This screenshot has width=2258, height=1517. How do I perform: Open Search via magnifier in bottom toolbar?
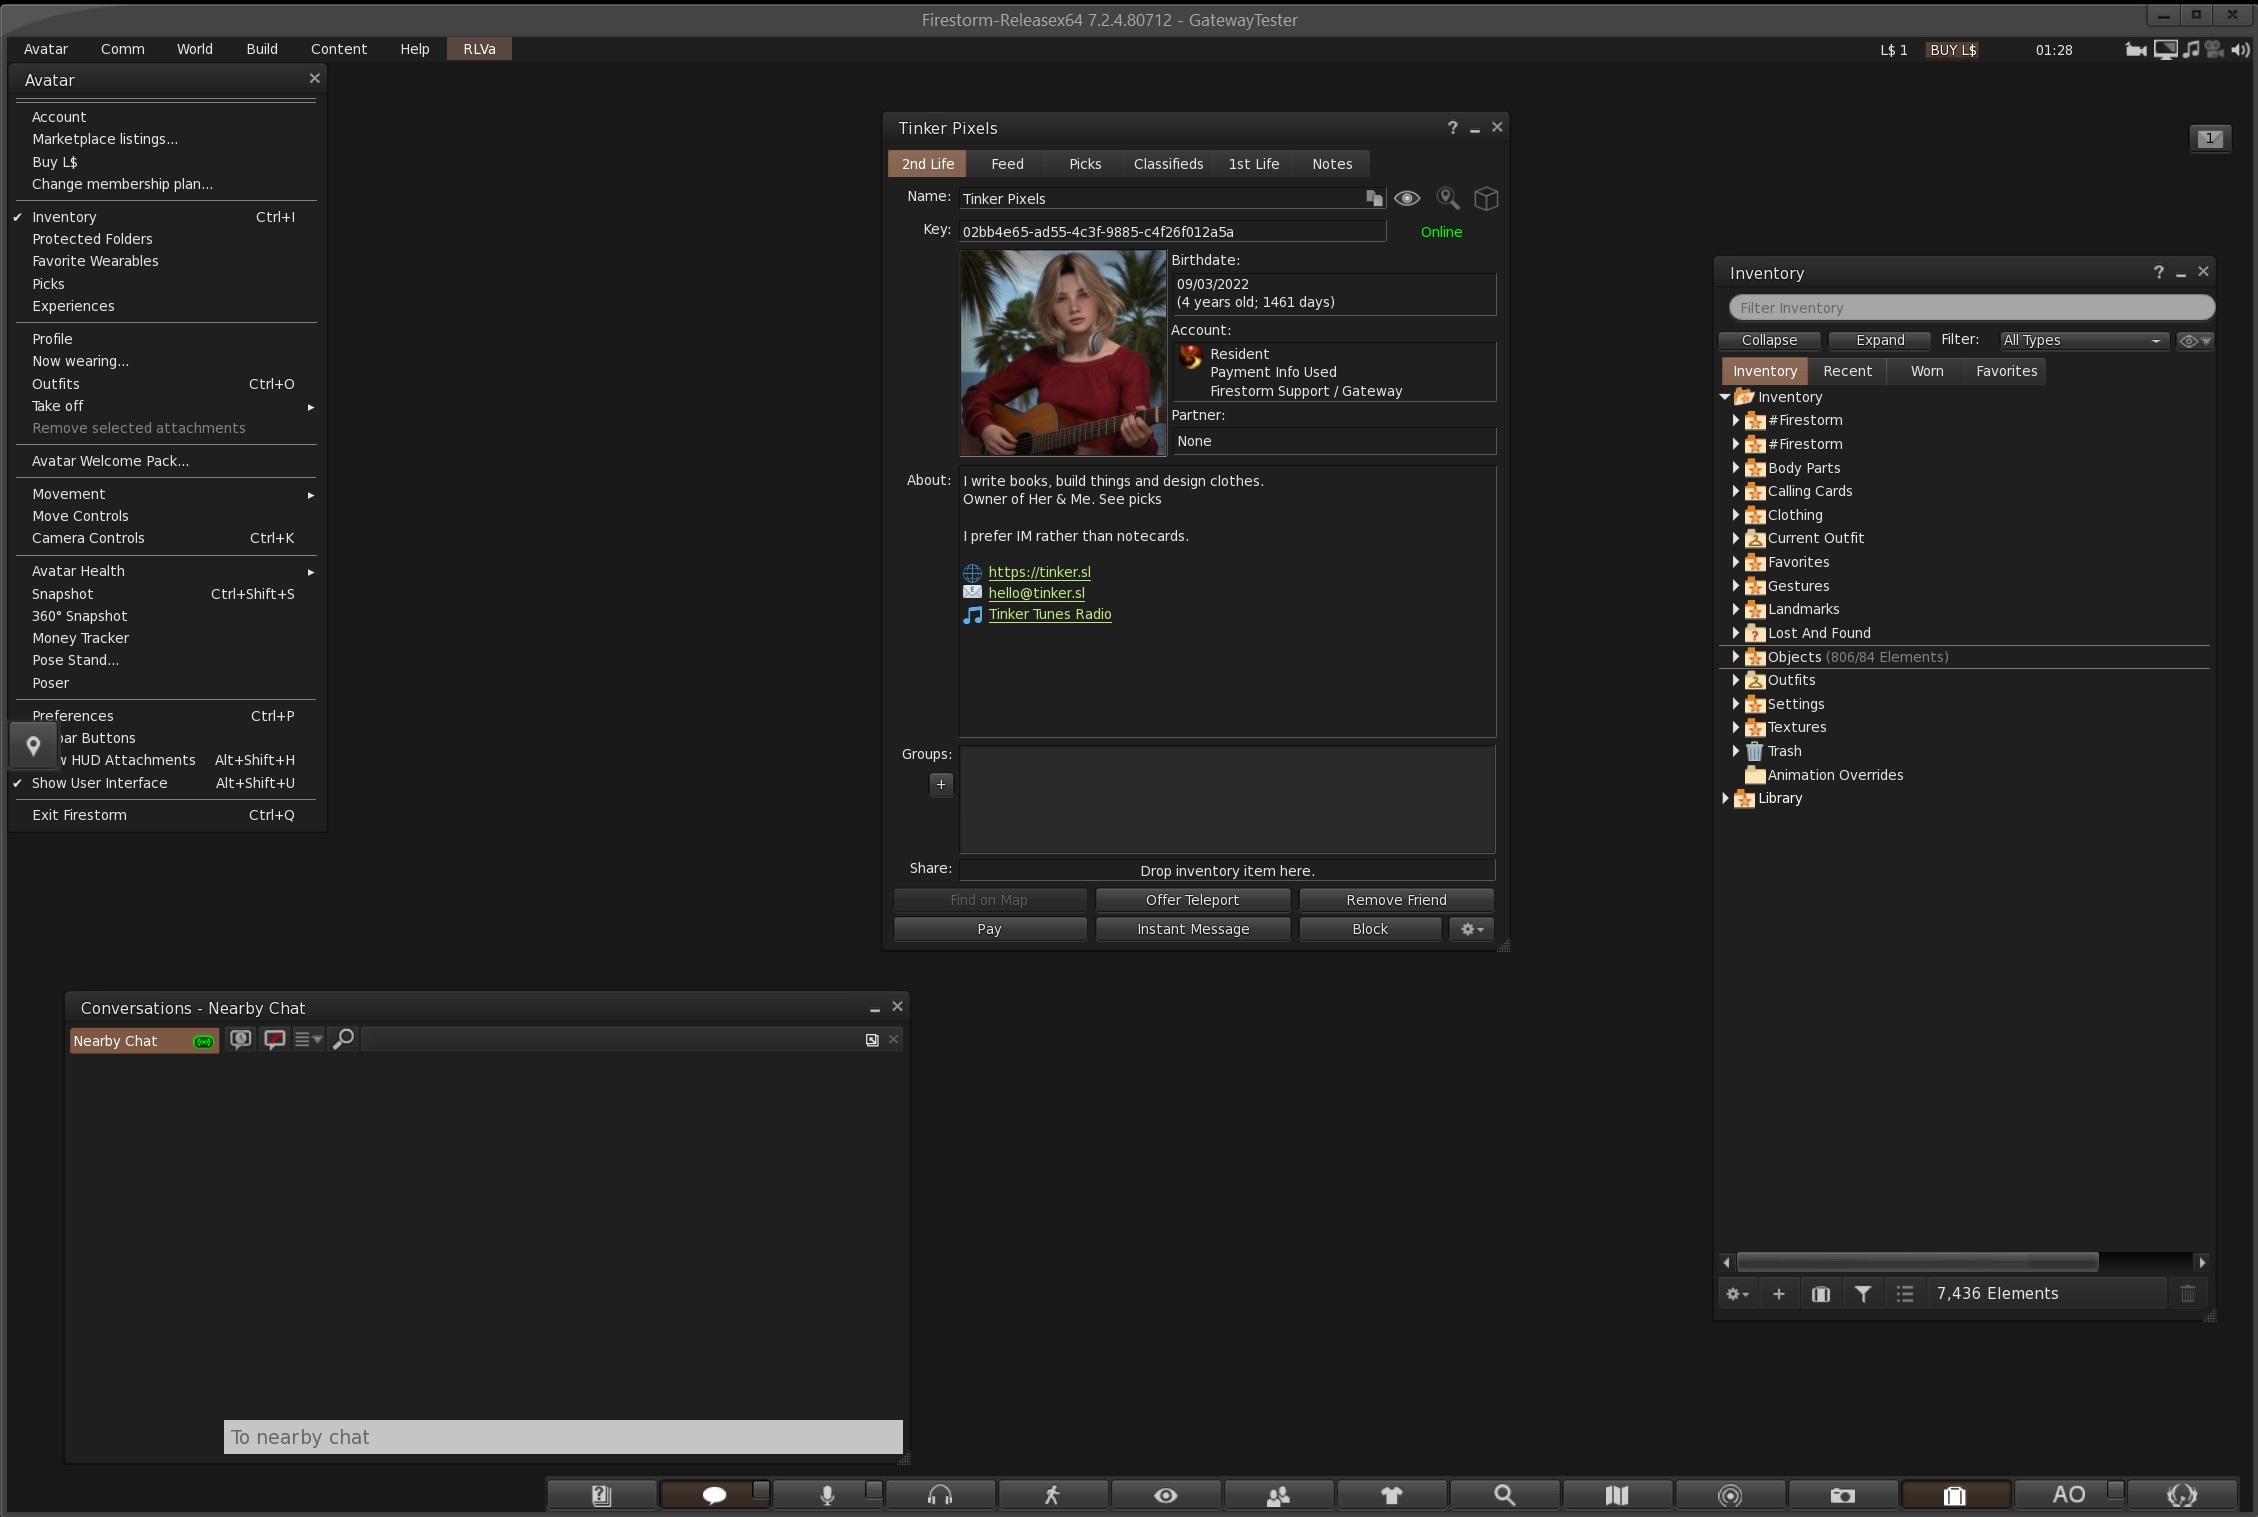coord(1504,1495)
